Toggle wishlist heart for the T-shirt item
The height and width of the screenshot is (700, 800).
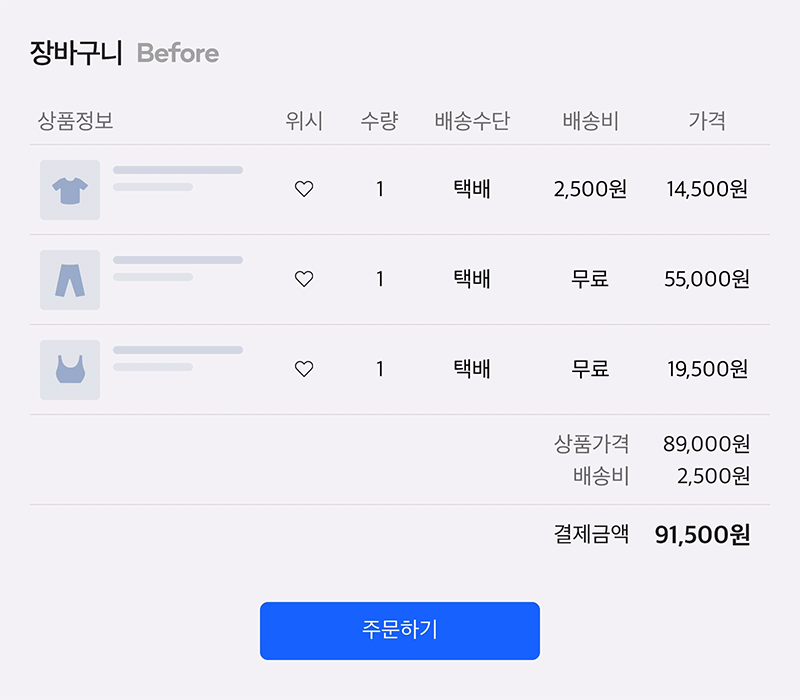pyautogui.click(x=304, y=189)
